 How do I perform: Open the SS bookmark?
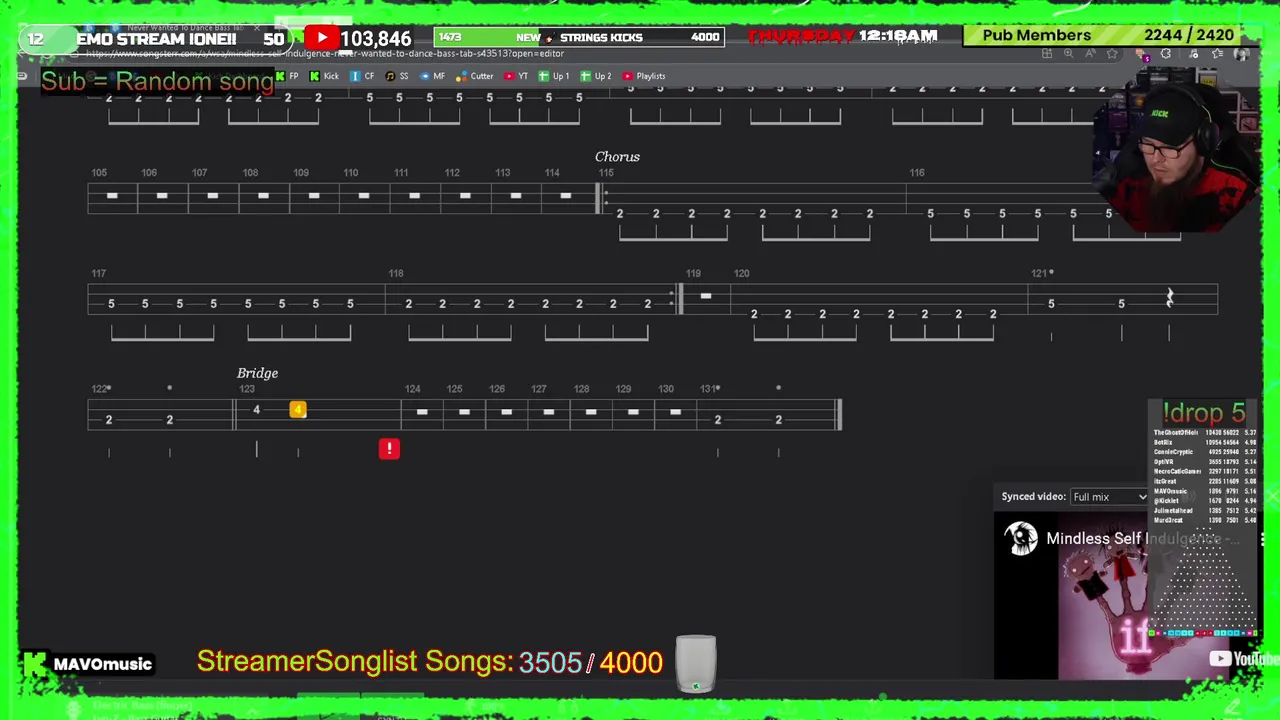point(397,76)
